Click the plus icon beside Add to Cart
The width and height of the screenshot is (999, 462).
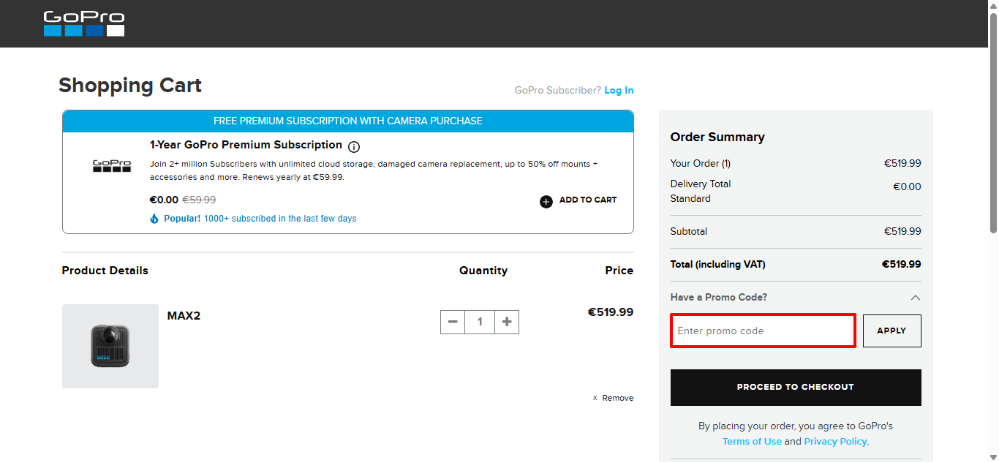pyautogui.click(x=546, y=202)
